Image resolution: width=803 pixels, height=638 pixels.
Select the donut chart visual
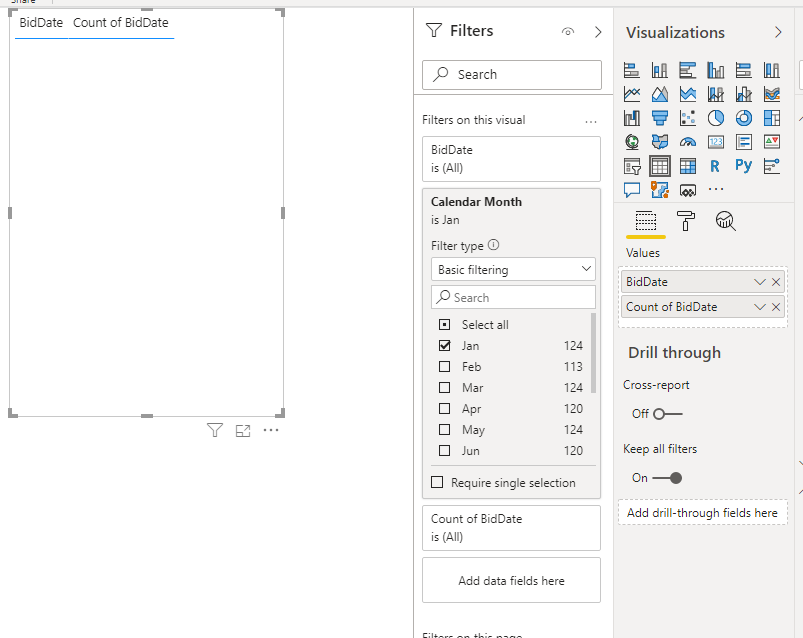click(x=744, y=118)
